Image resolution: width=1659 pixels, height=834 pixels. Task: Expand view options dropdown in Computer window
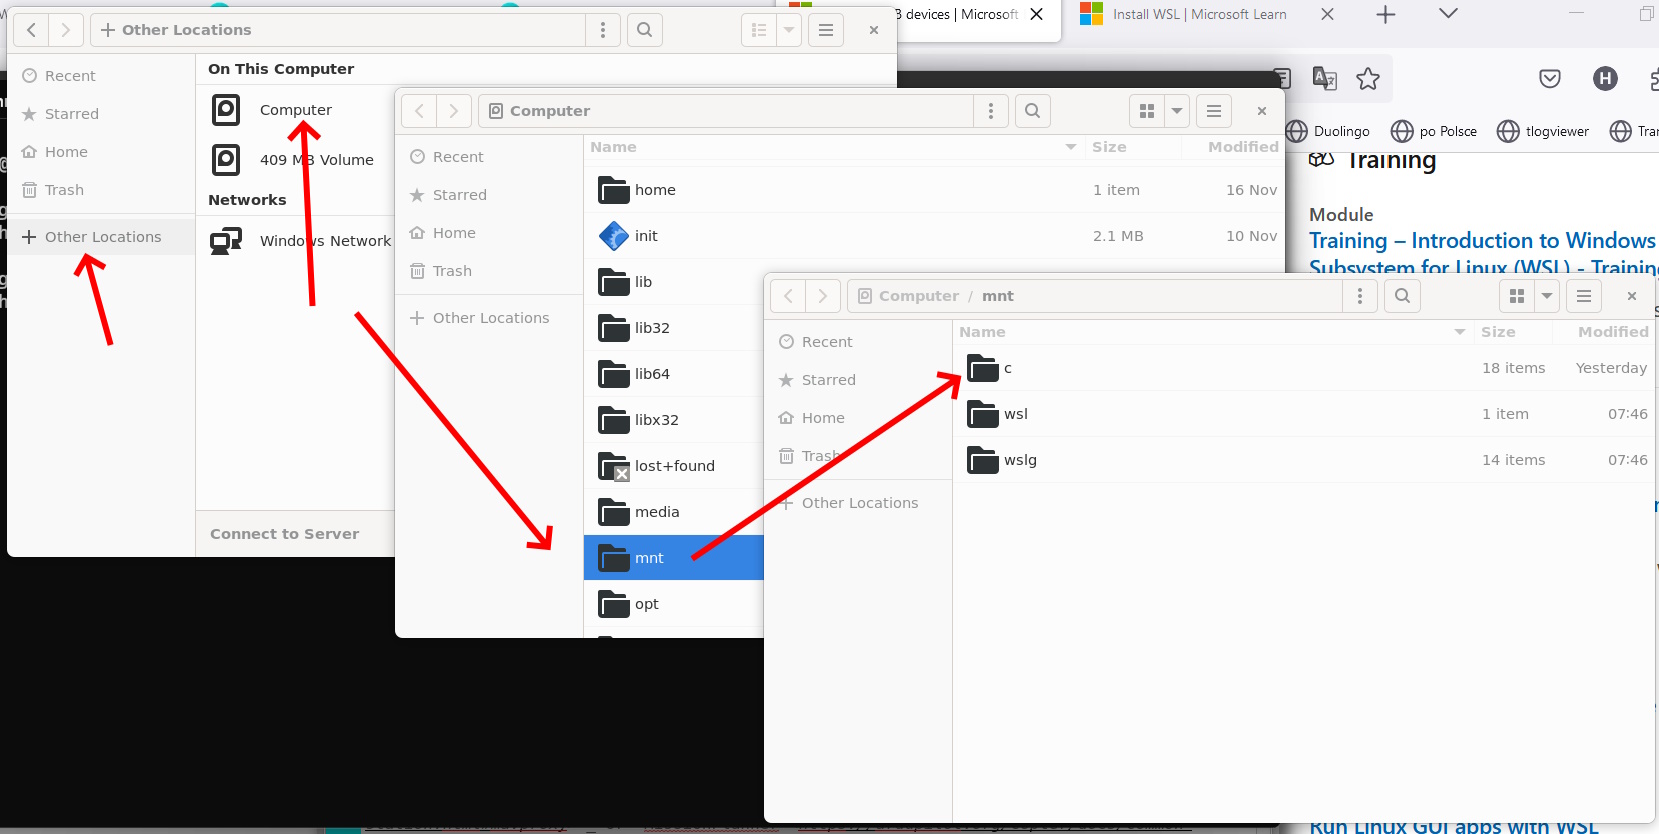pos(1177,111)
